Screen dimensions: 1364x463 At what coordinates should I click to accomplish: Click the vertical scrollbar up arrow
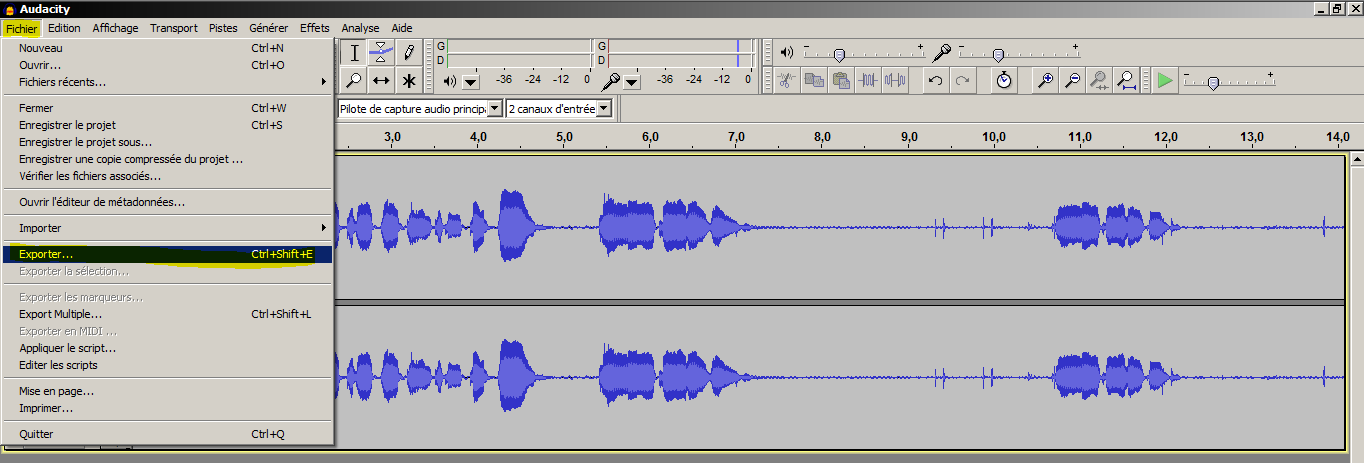click(x=1357, y=159)
